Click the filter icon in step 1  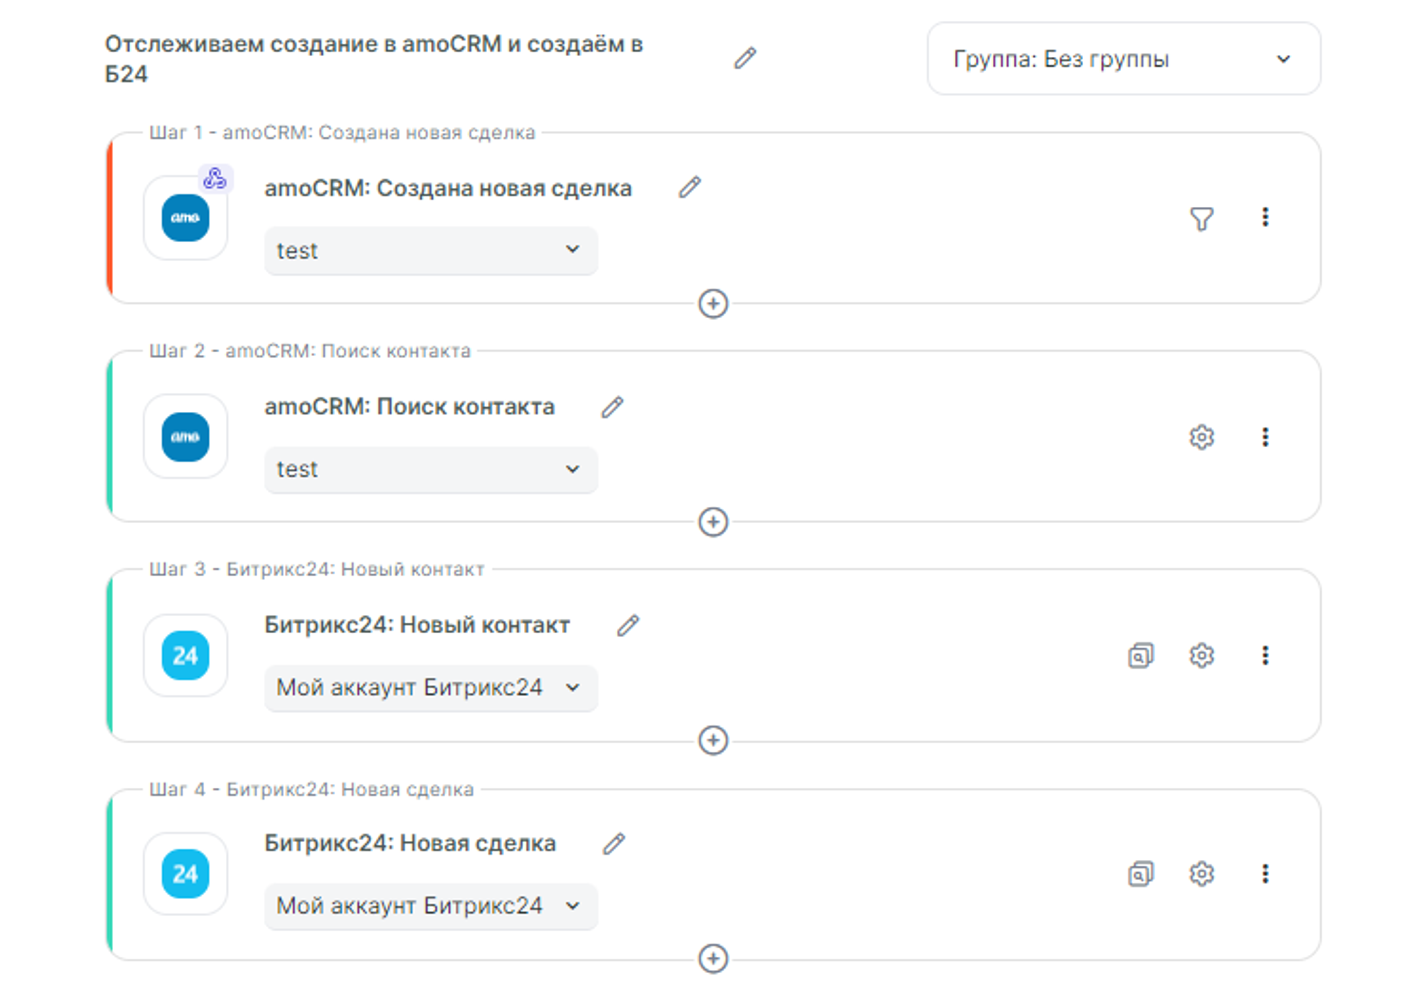(1201, 218)
